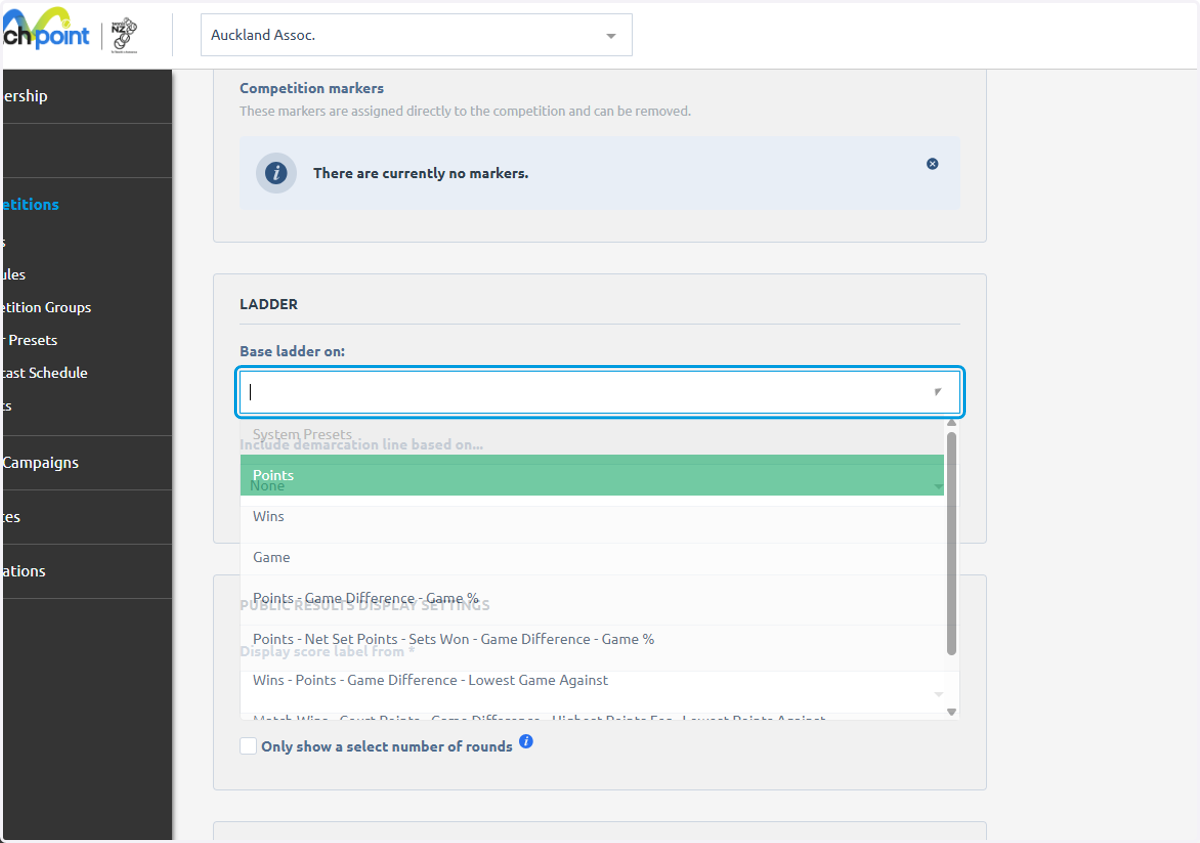Select the Points ladder option
Viewport: 1200px width, 843px height.
pos(592,475)
